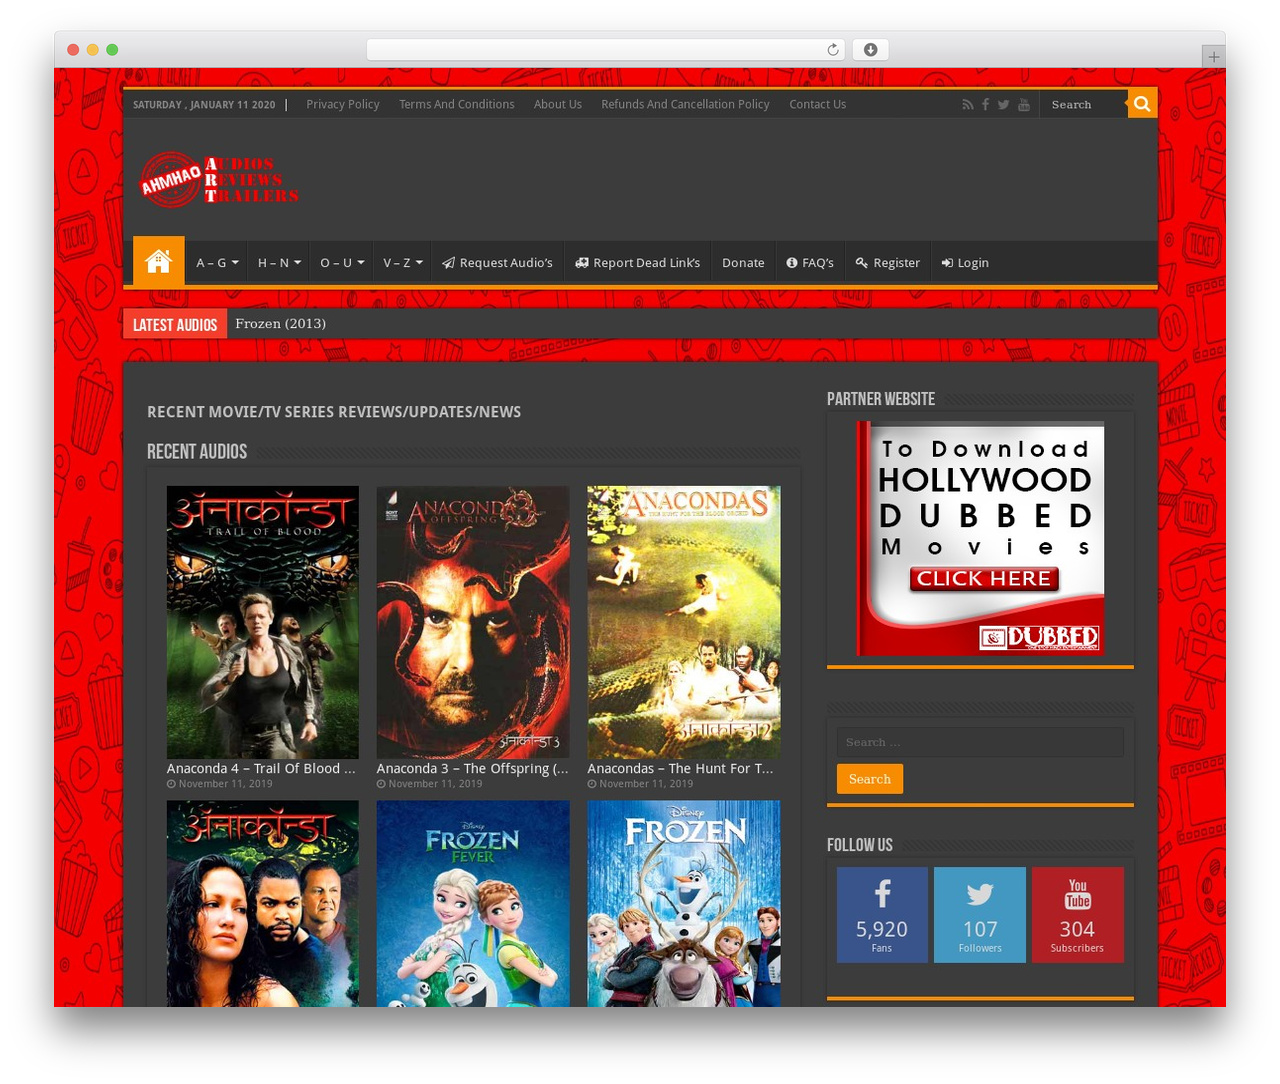This screenshot has height=1084, width=1280.
Task: Open the Donate menu item
Action: tap(743, 263)
